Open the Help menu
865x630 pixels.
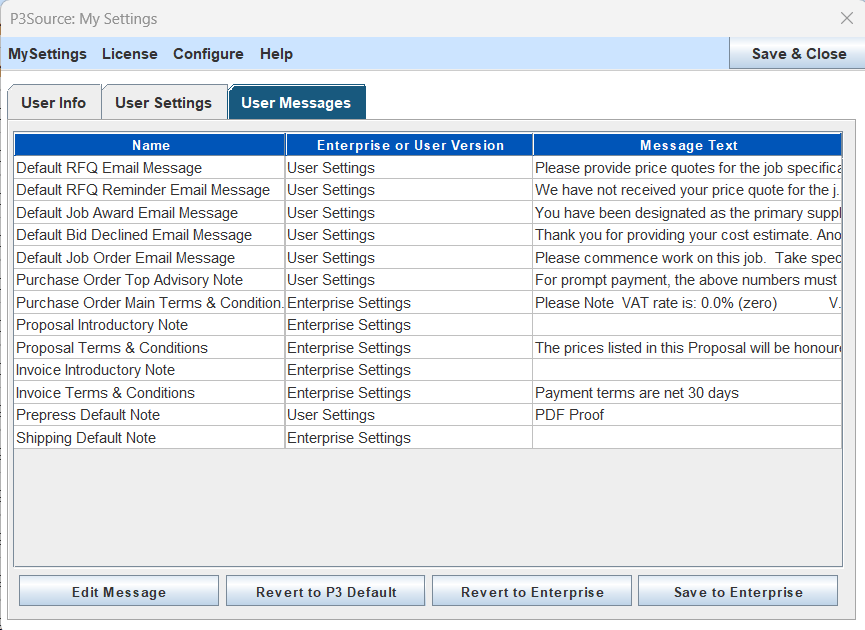276,54
